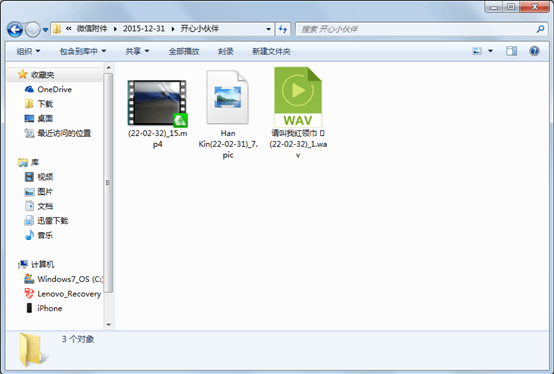
Task: Click the file name 请叫我红领巾 (22-02-32)_1.wav
Action: (x=298, y=144)
